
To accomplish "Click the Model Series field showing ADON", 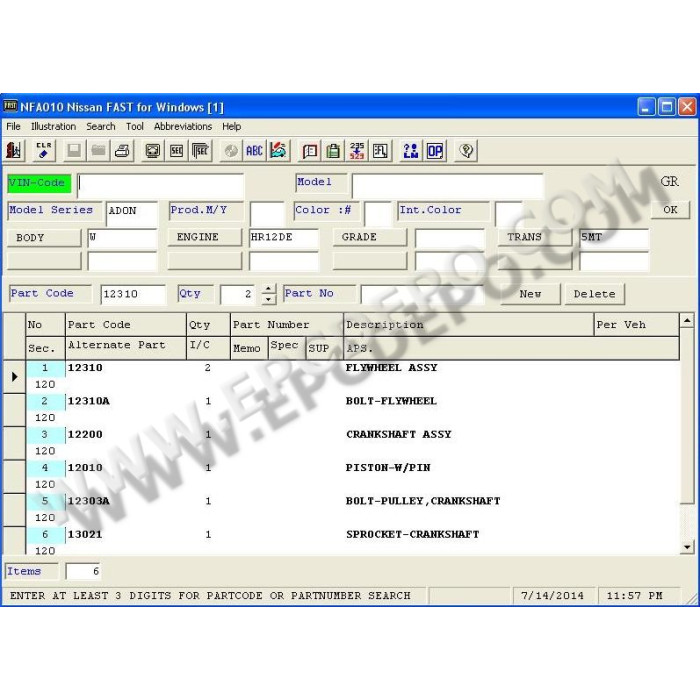I will (x=132, y=213).
